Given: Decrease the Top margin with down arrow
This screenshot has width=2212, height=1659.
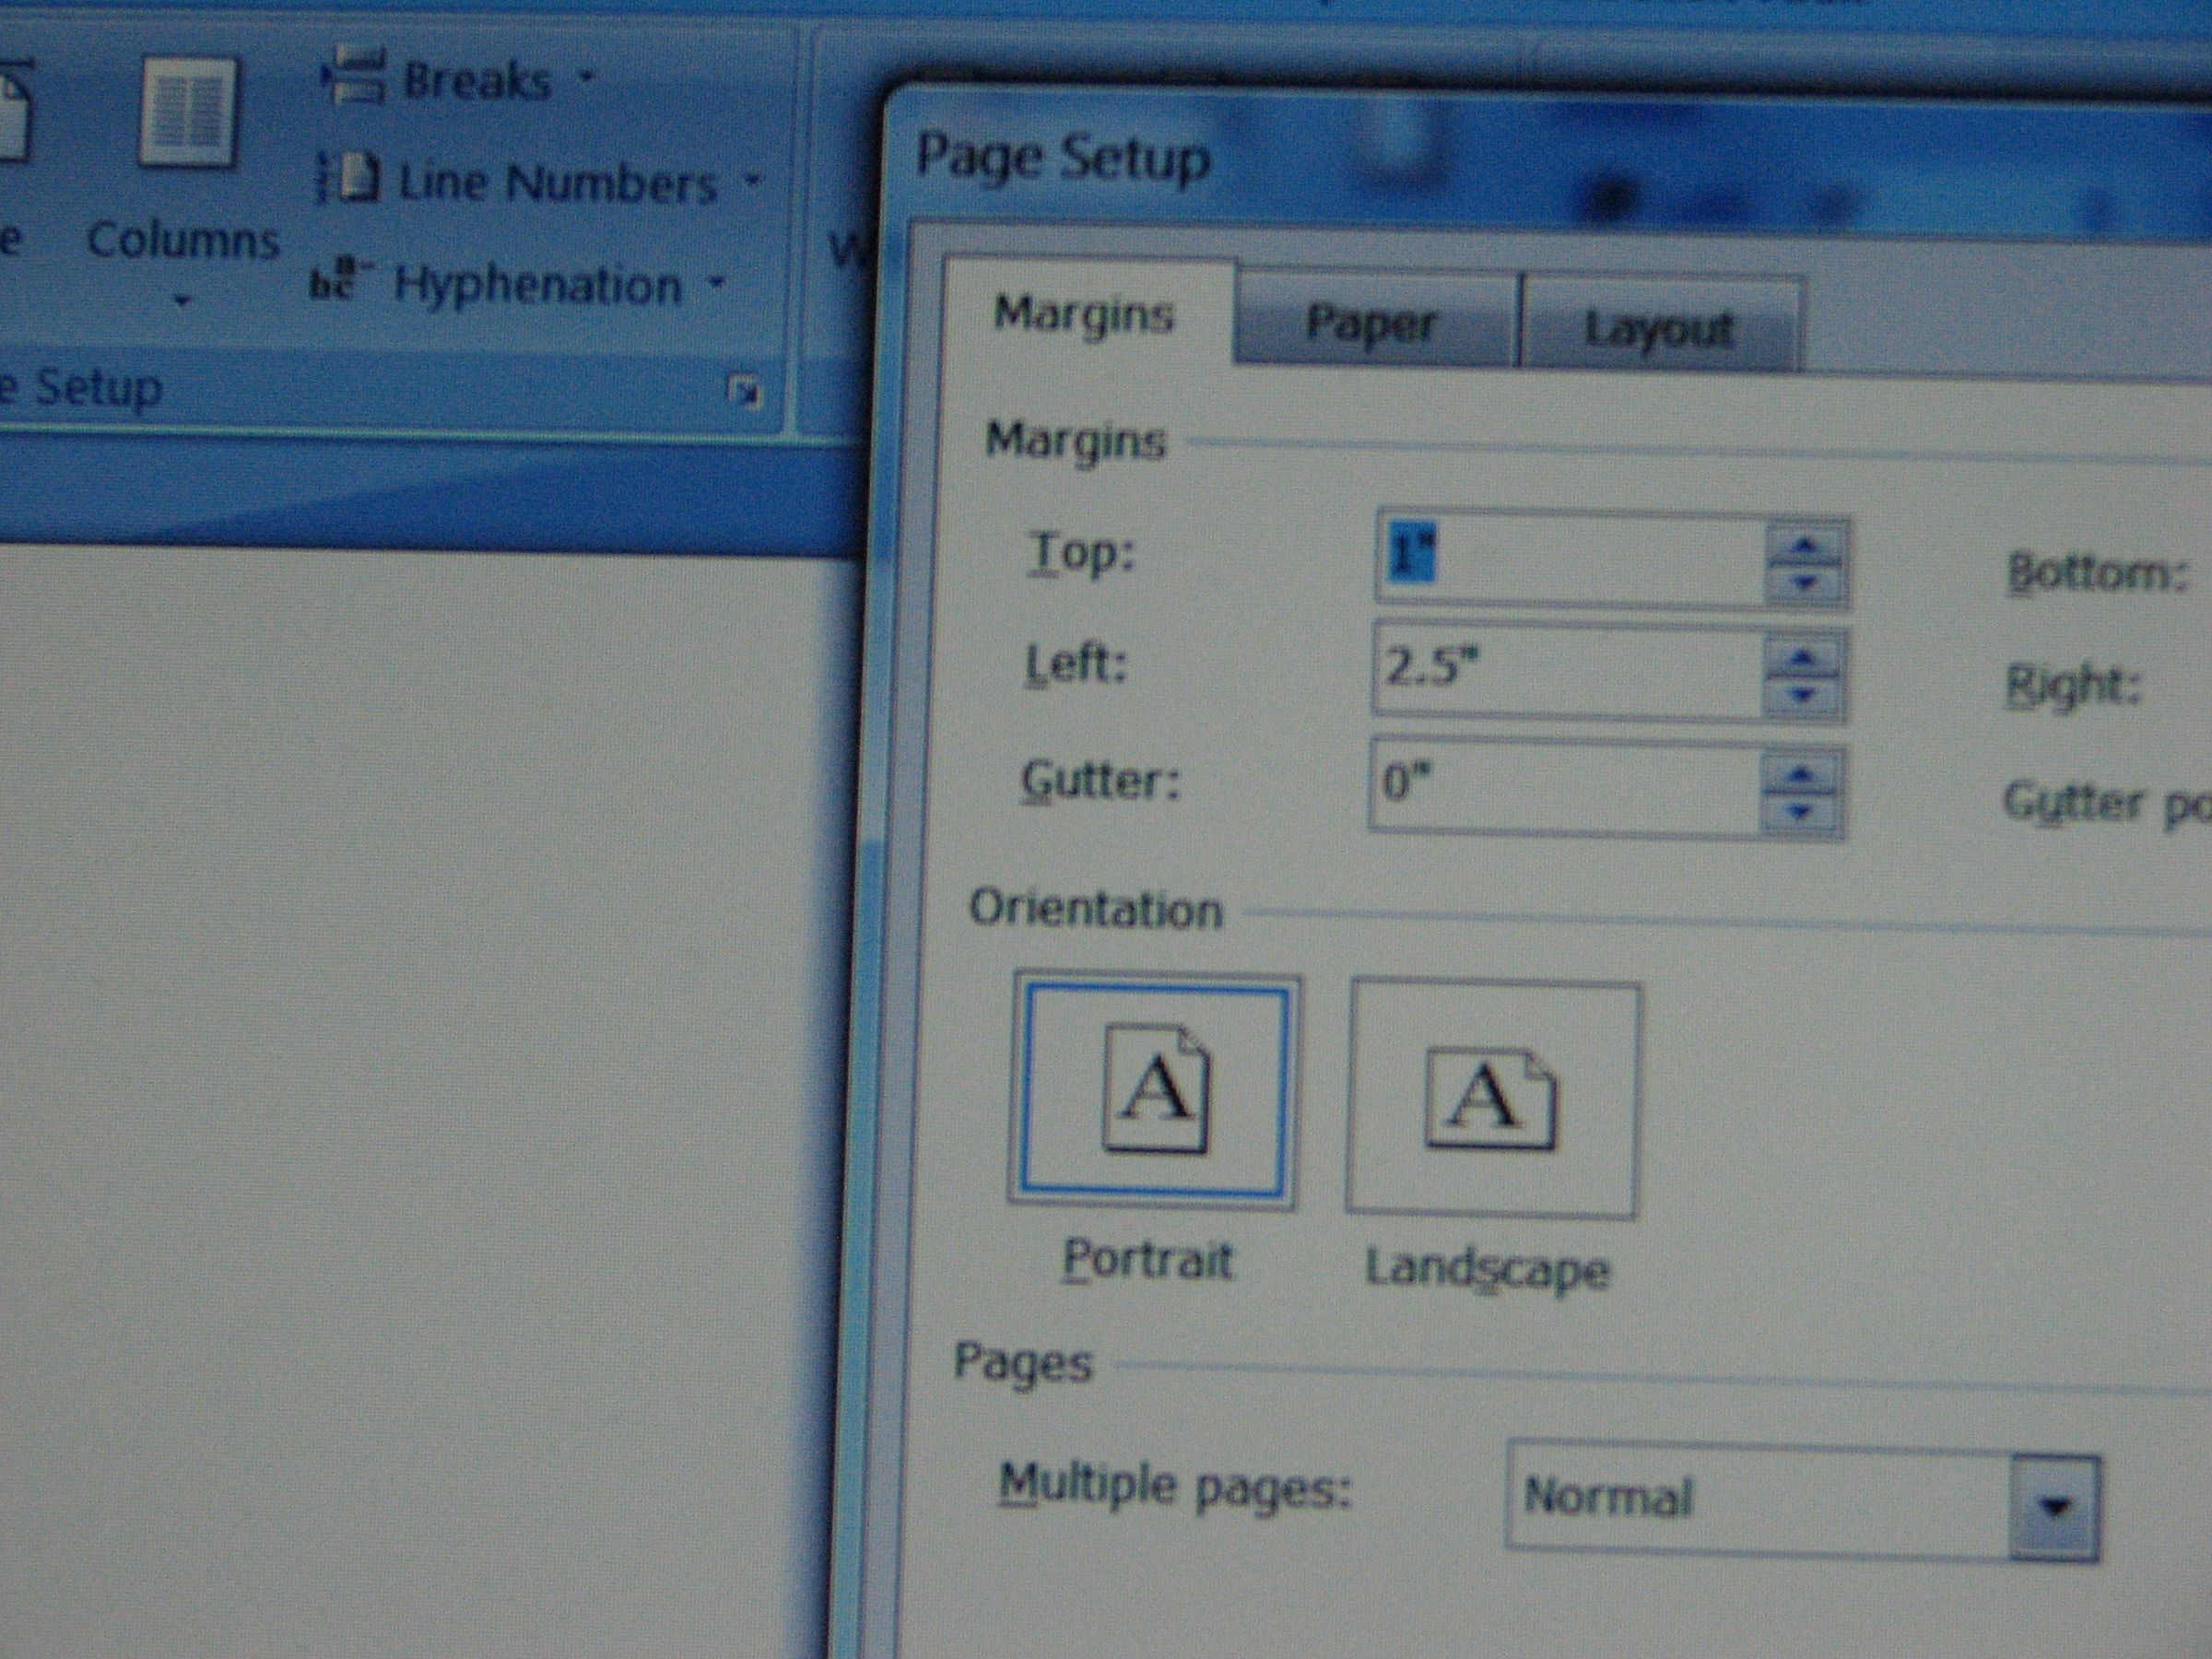Looking at the screenshot, I should 1805,583.
